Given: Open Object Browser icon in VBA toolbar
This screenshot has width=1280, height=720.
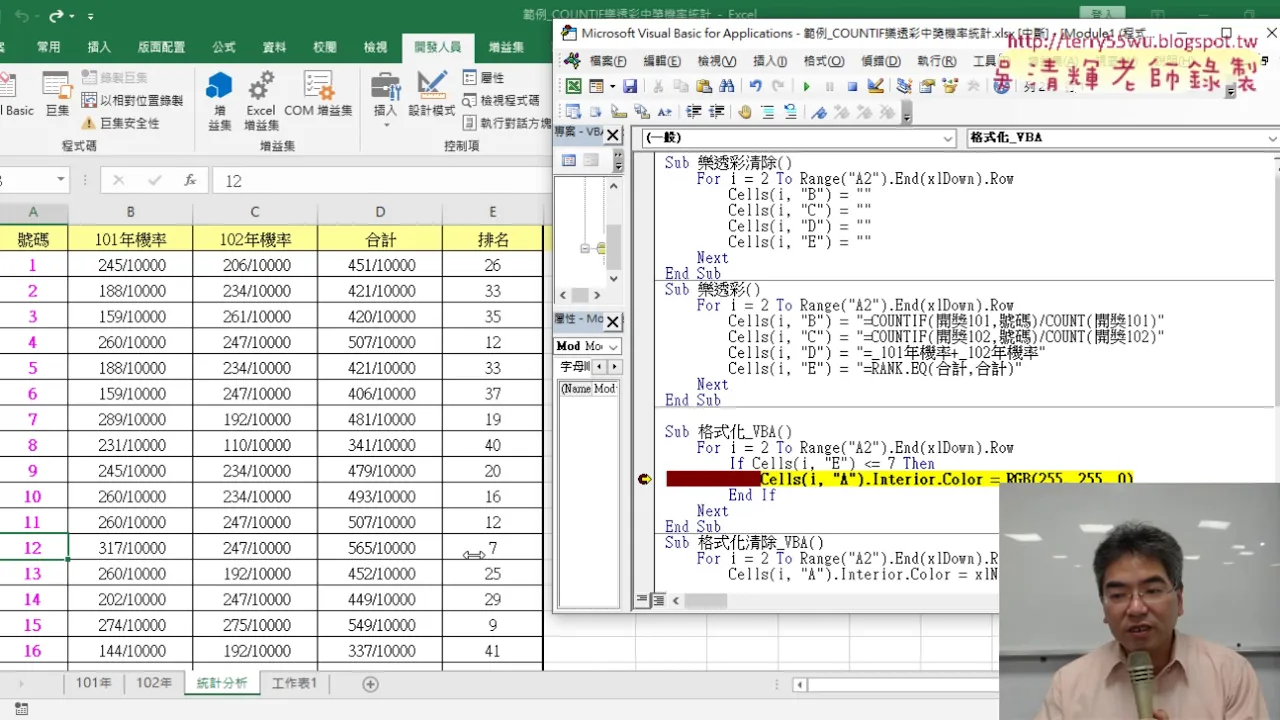Looking at the screenshot, I should coord(949,86).
